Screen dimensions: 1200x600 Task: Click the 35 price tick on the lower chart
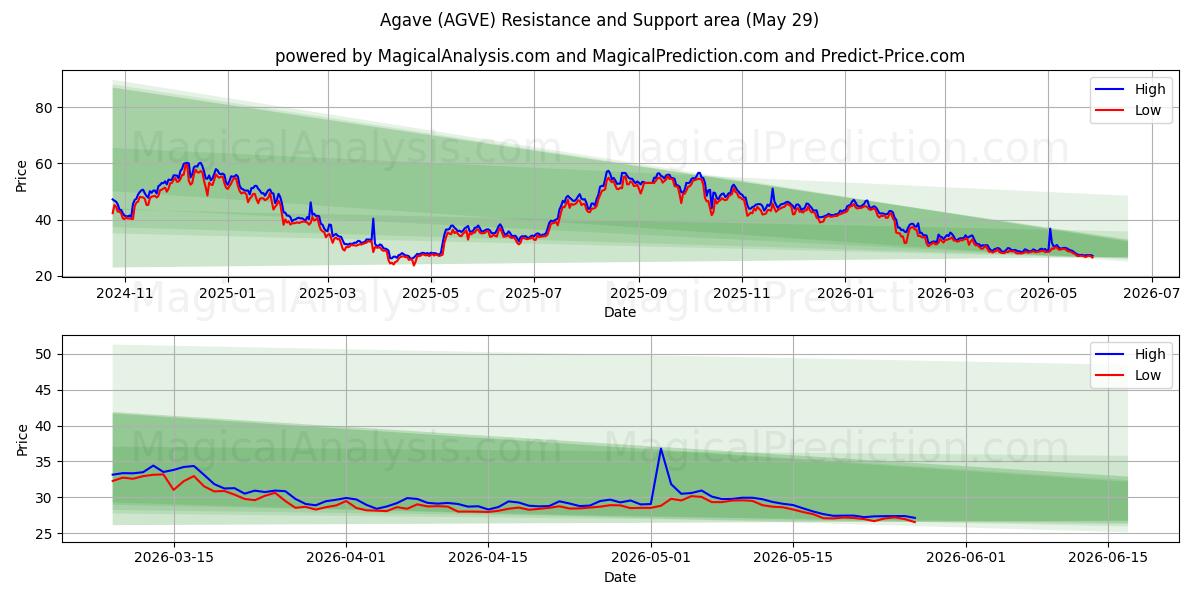46,462
